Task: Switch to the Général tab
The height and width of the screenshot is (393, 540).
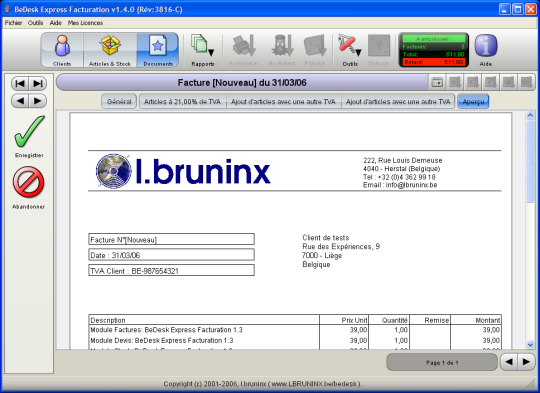Action: pyautogui.click(x=119, y=102)
